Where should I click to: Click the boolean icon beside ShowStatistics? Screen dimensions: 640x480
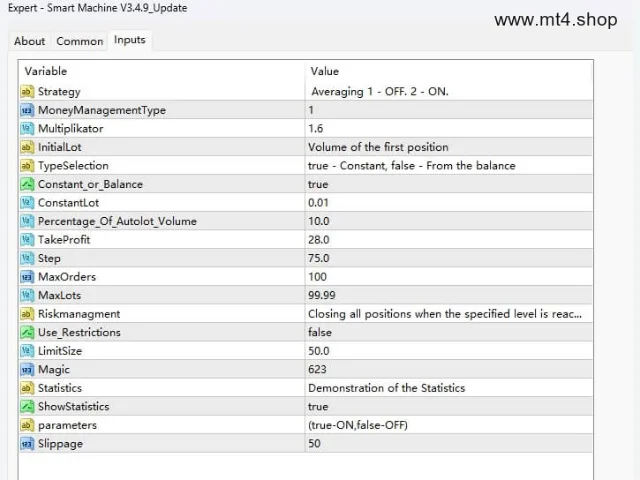(x=27, y=406)
